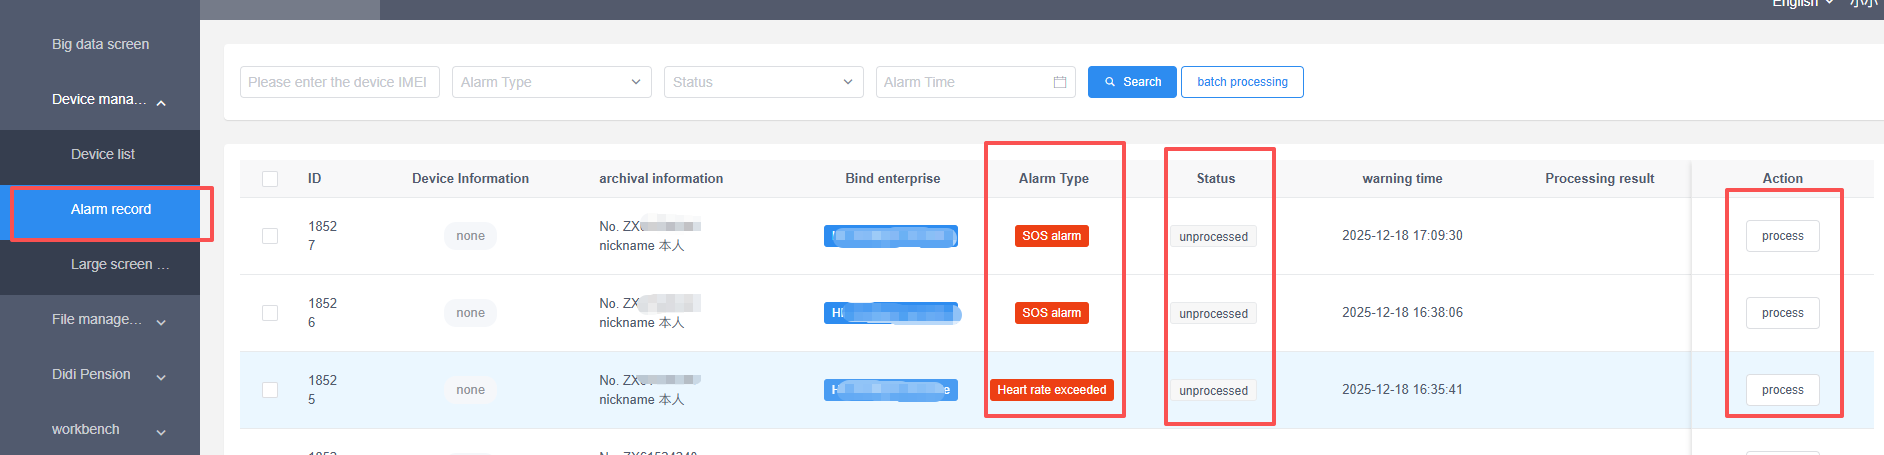Collapse Device management chevron in sidebar
Viewport: 1884px width, 455px height.
[161, 101]
